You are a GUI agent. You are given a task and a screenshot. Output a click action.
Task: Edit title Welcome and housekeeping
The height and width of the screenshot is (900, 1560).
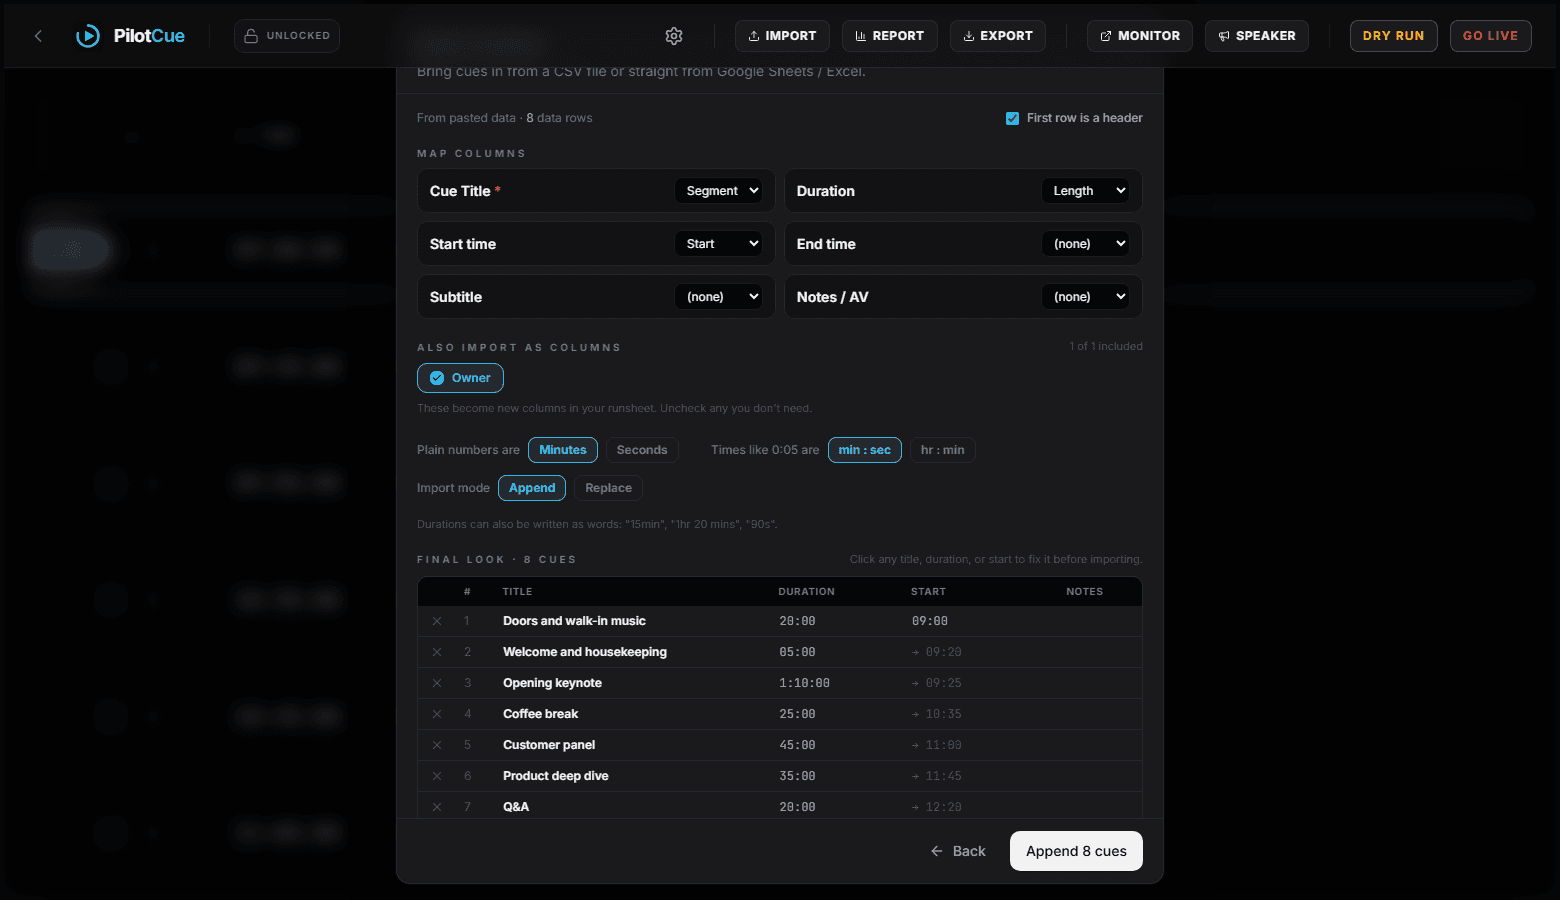pos(585,652)
